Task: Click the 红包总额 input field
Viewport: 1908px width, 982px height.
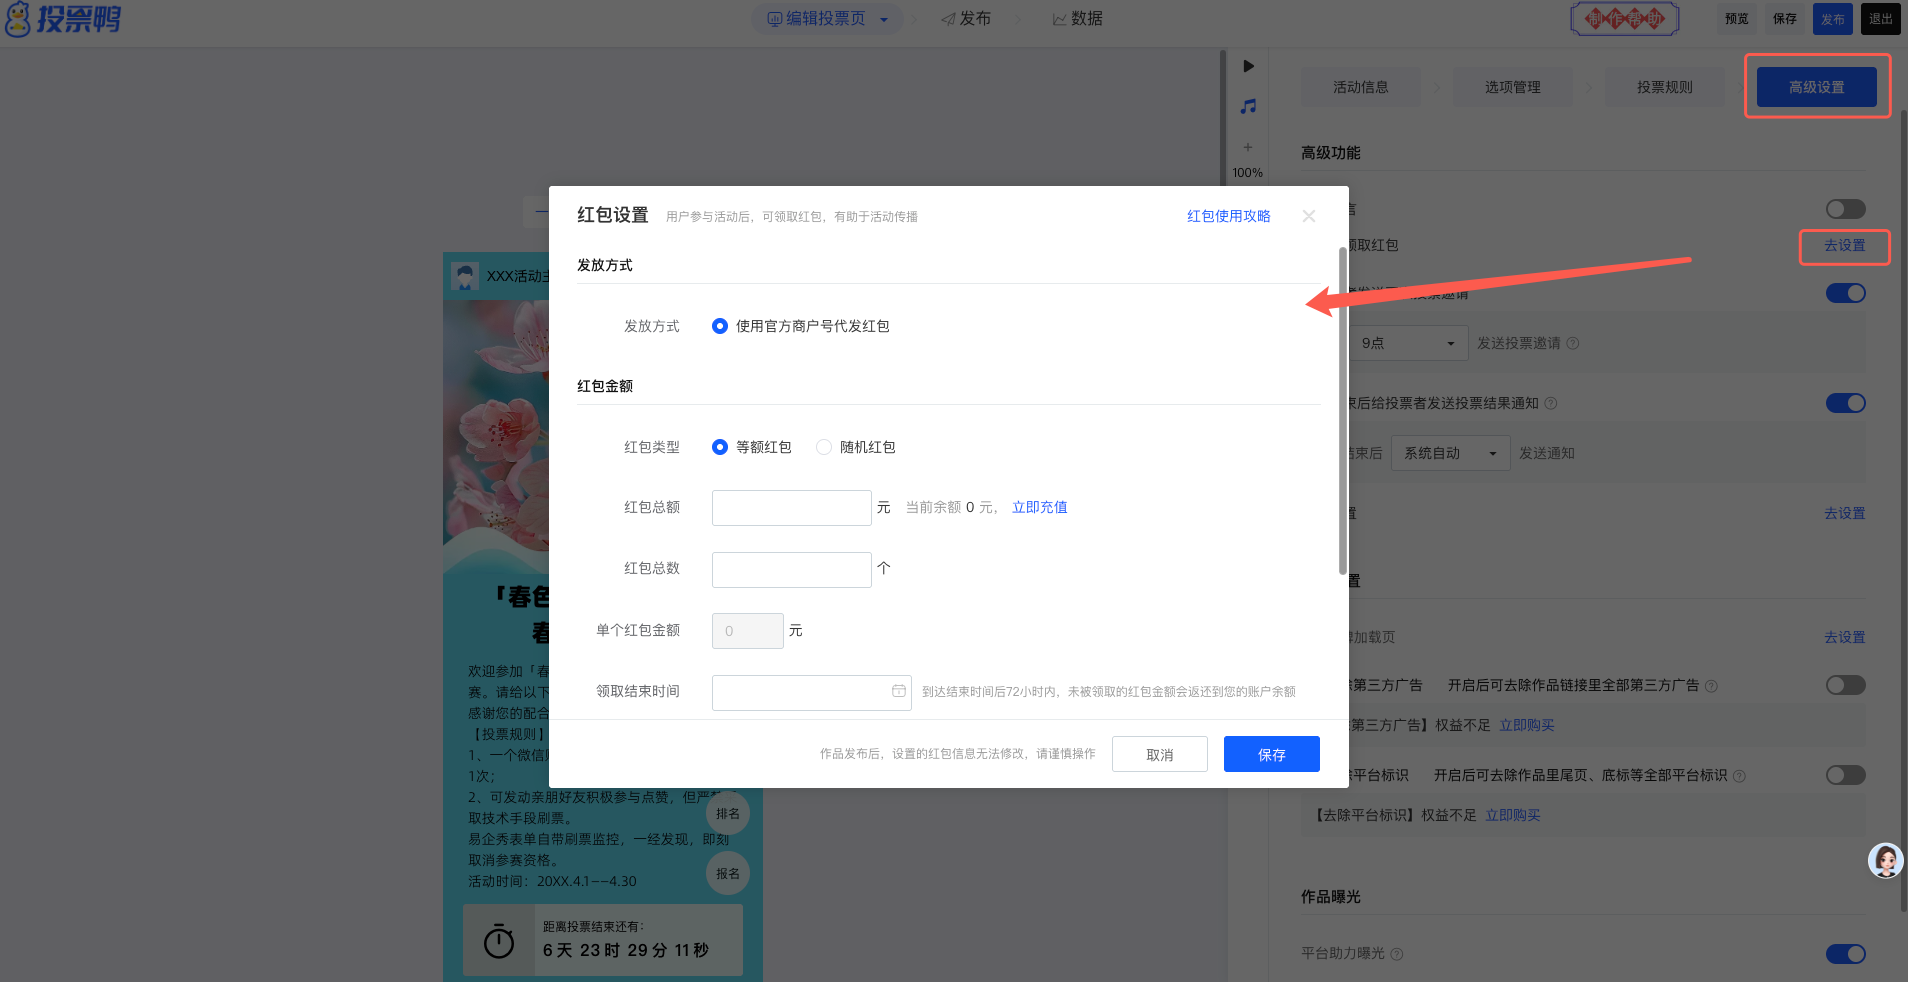Action: pyautogui.click(x=791, y=508)
